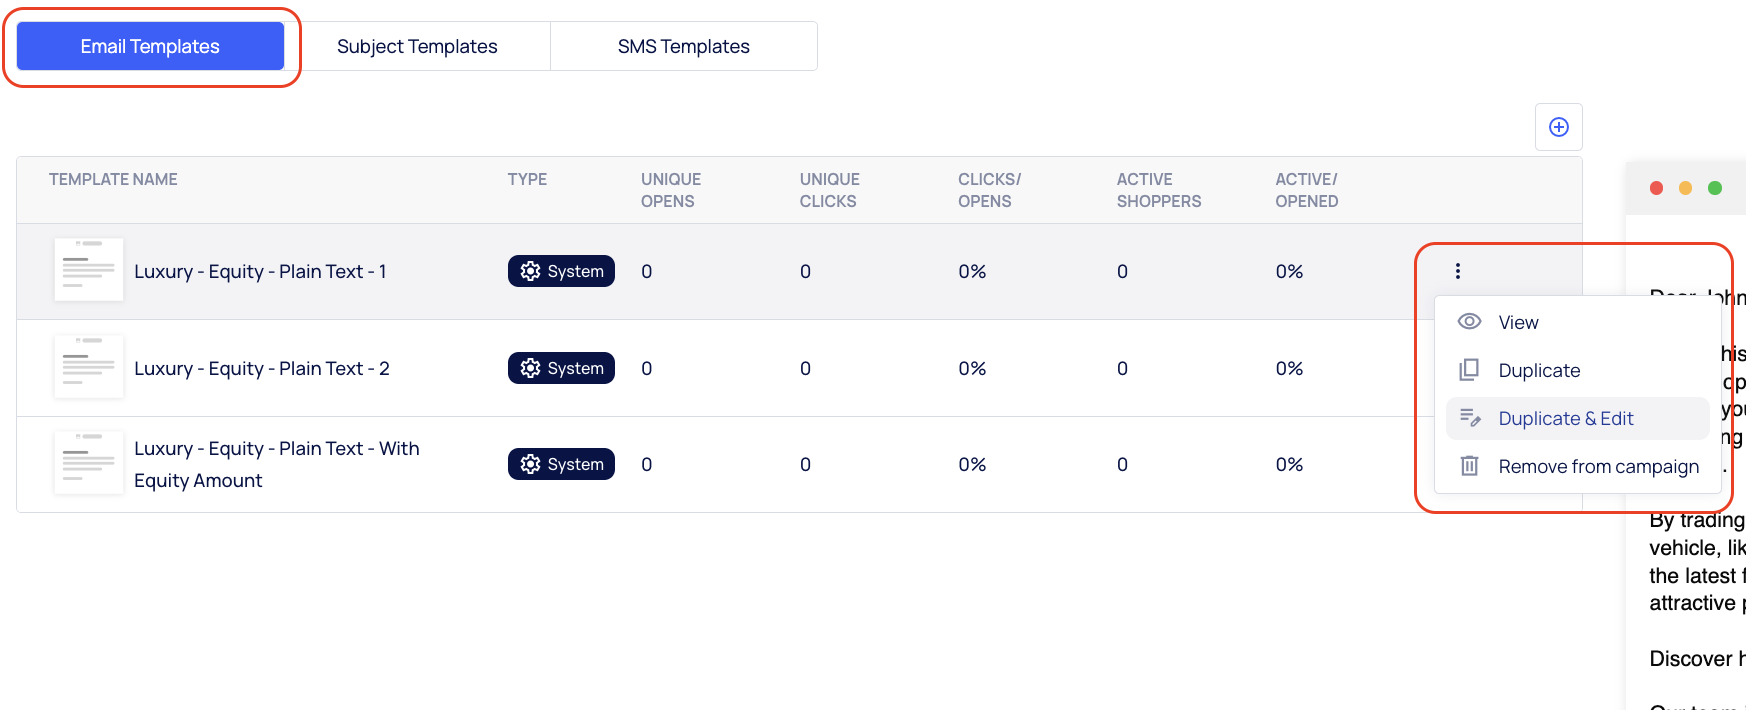Screen dimensions: 1746x710
Task: Click the eye icon next to View
Action: 1469,322
